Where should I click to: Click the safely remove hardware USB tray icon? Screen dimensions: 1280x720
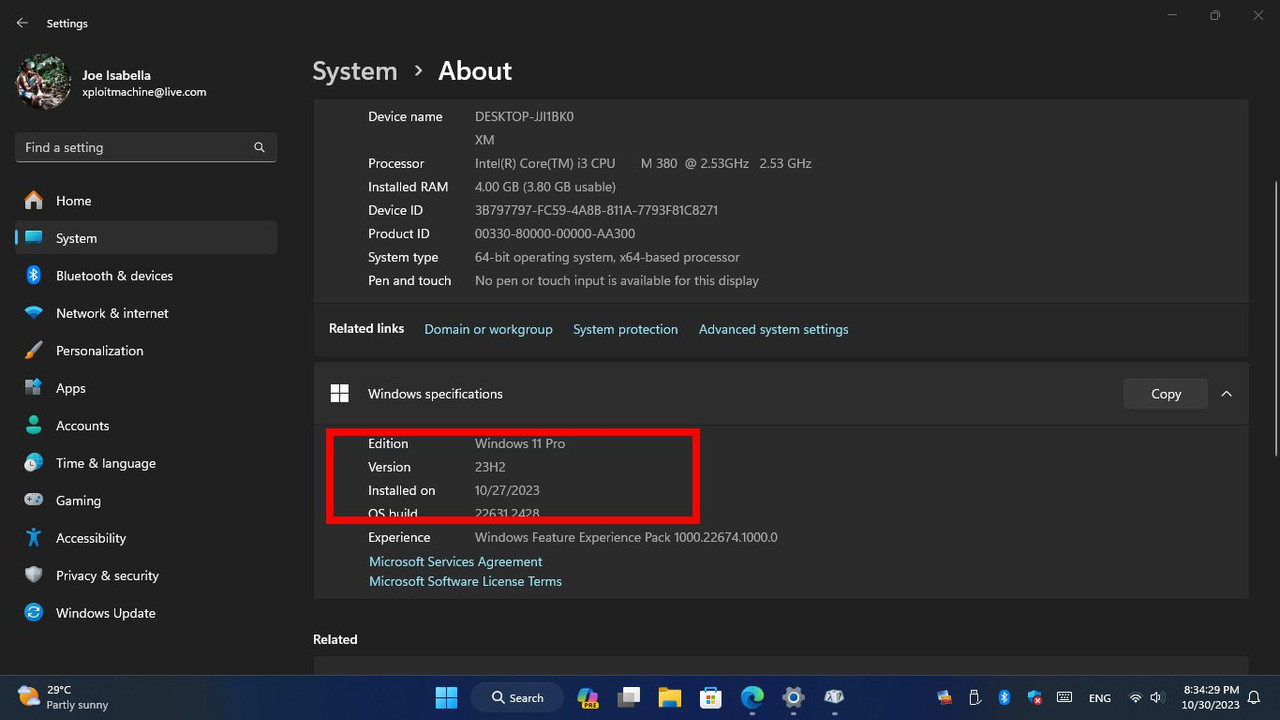pyautogui.click(x=974, y=697)
